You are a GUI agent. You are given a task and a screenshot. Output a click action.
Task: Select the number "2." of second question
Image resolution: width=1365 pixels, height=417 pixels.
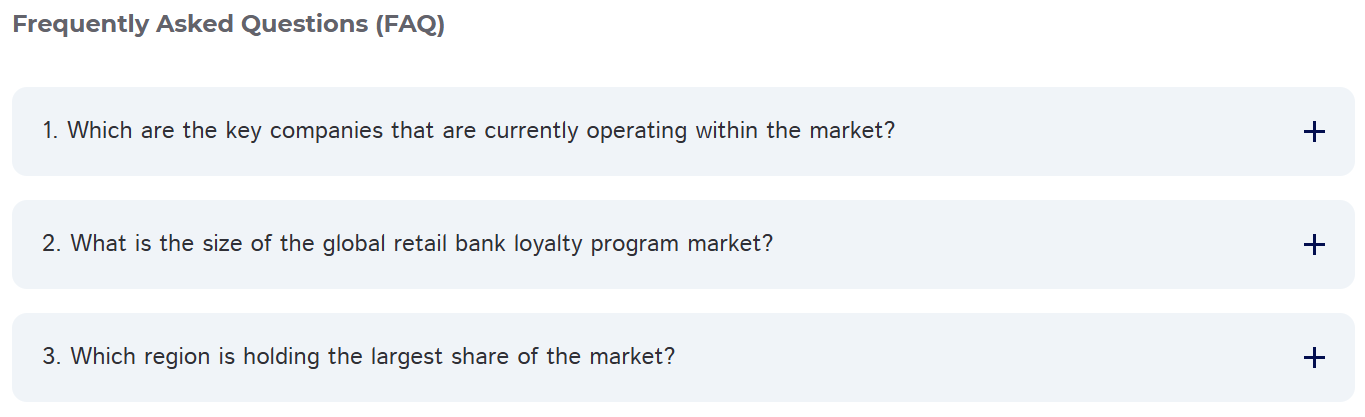[53, 243]
